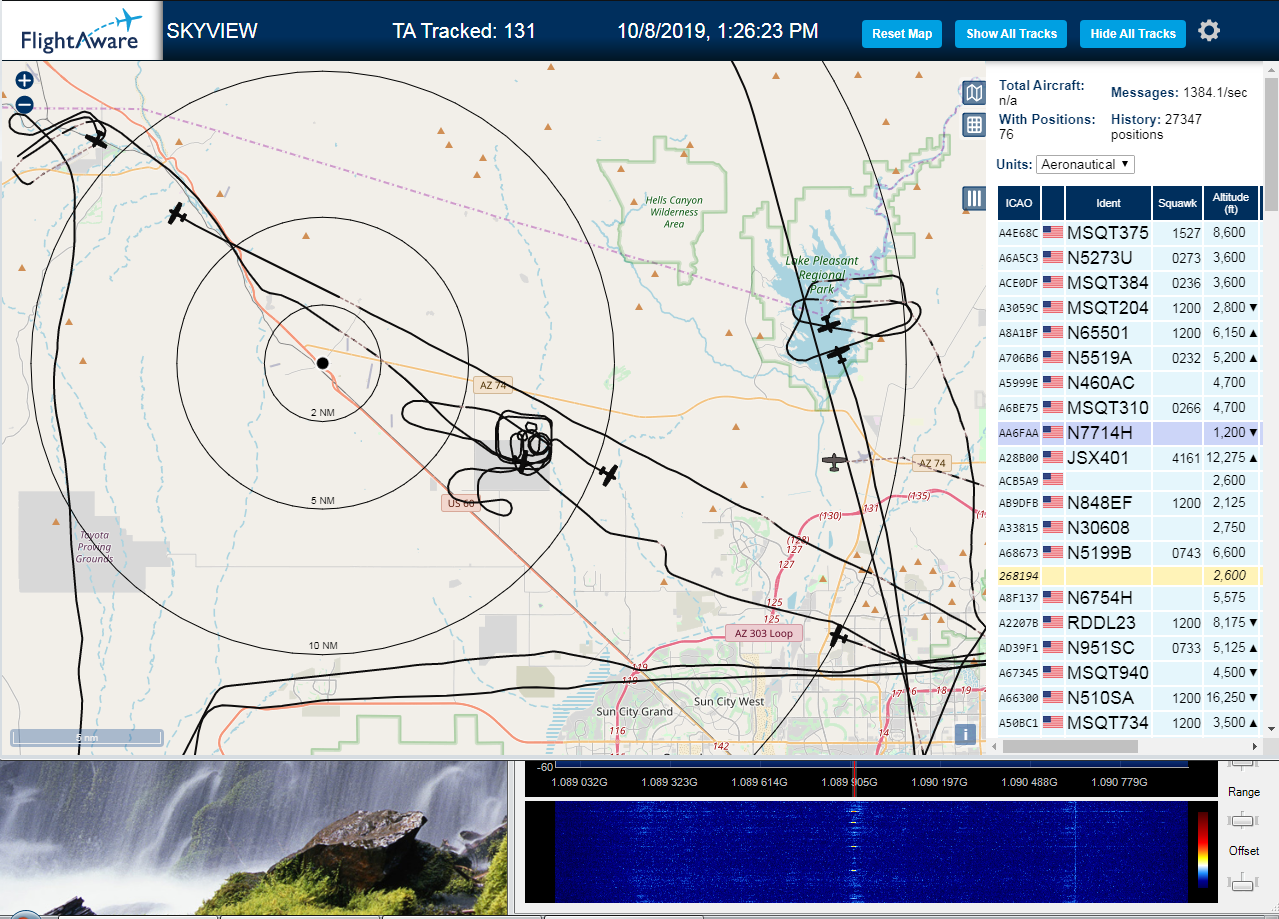Click US flag in MSQT375 row
Image resolution: width=1279 pixels, height=919 pixels.
pos(1053,232)
